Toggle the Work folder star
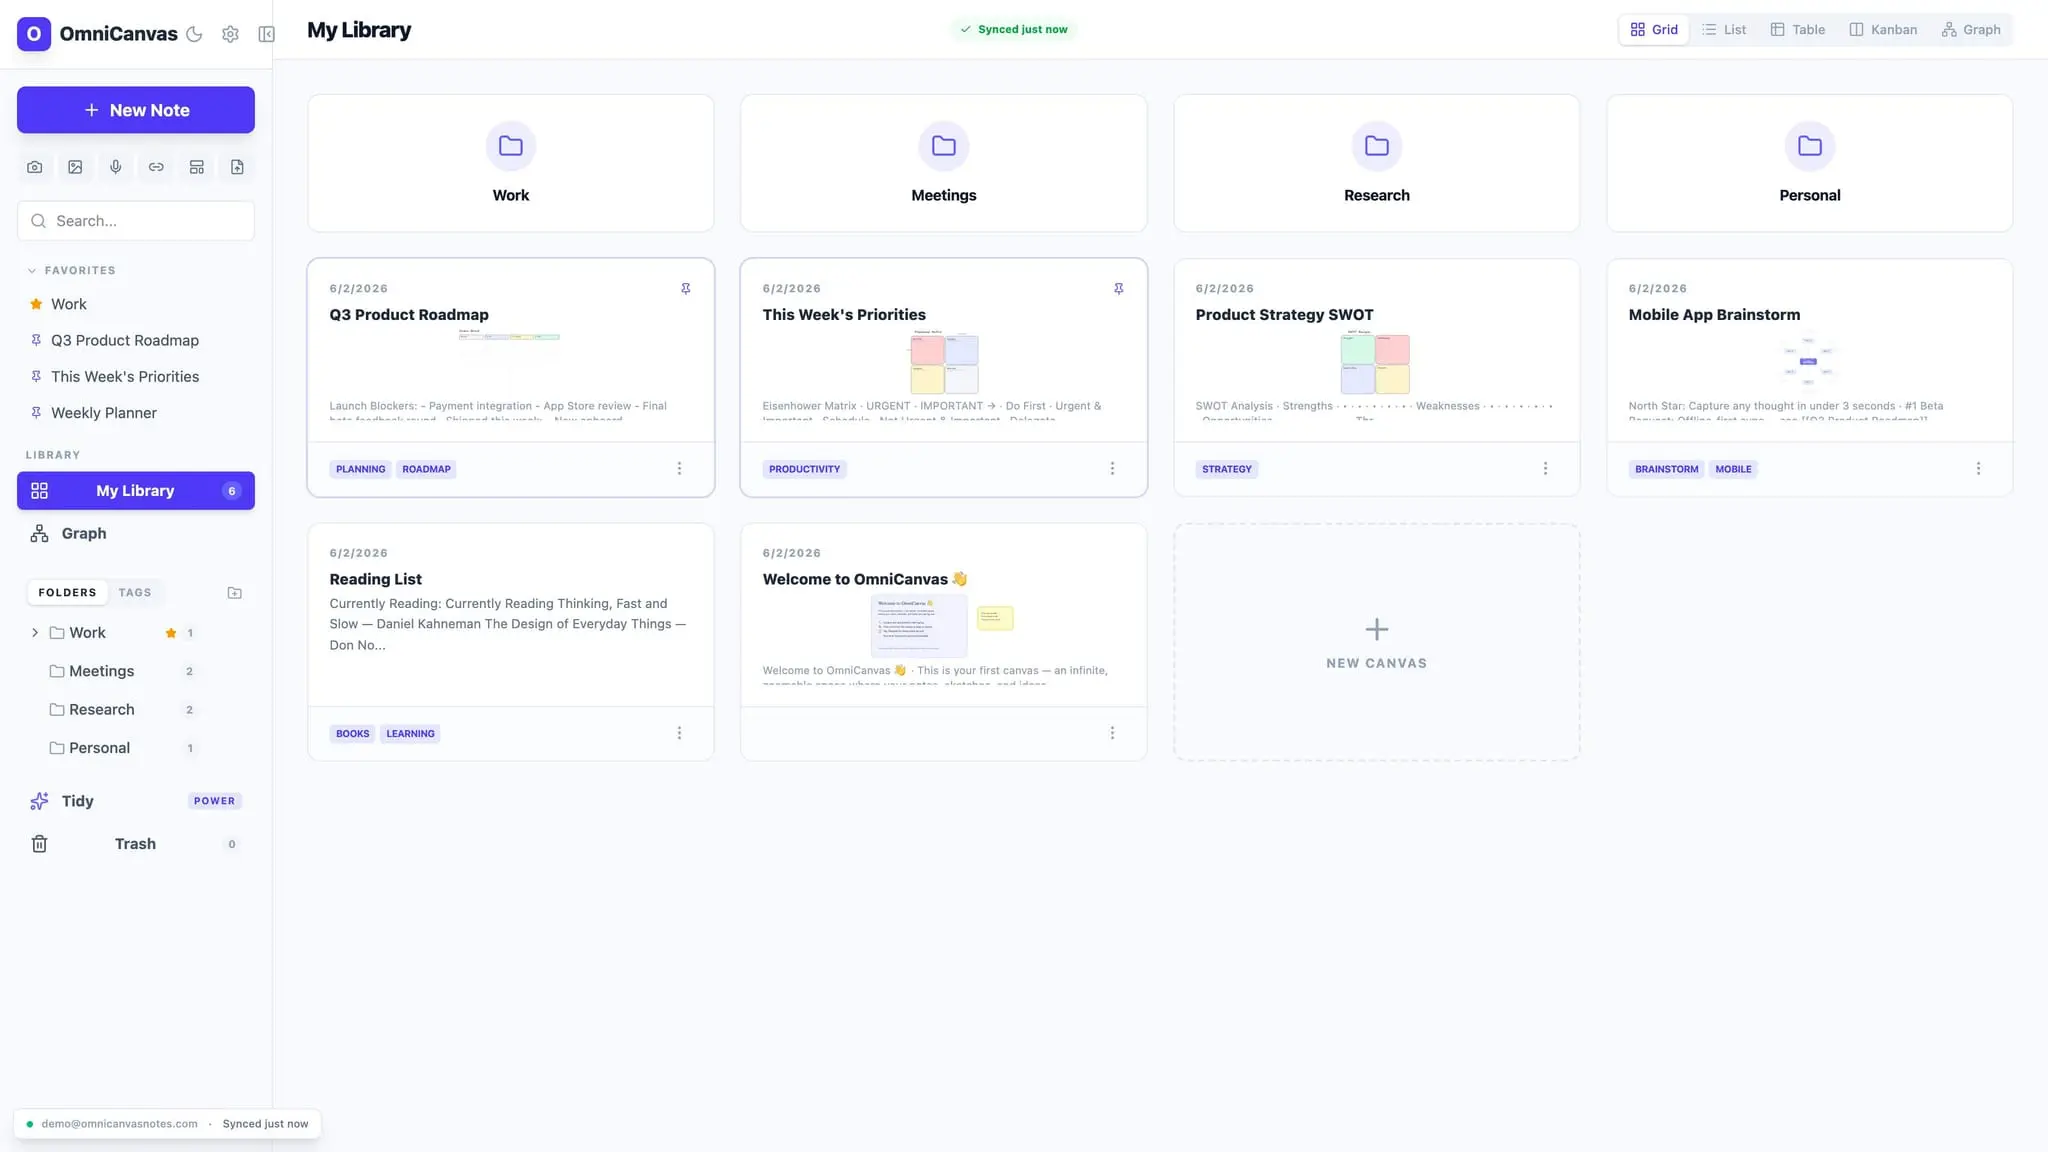Viewport: 2048px width, 1152px height. pos(171,633)
